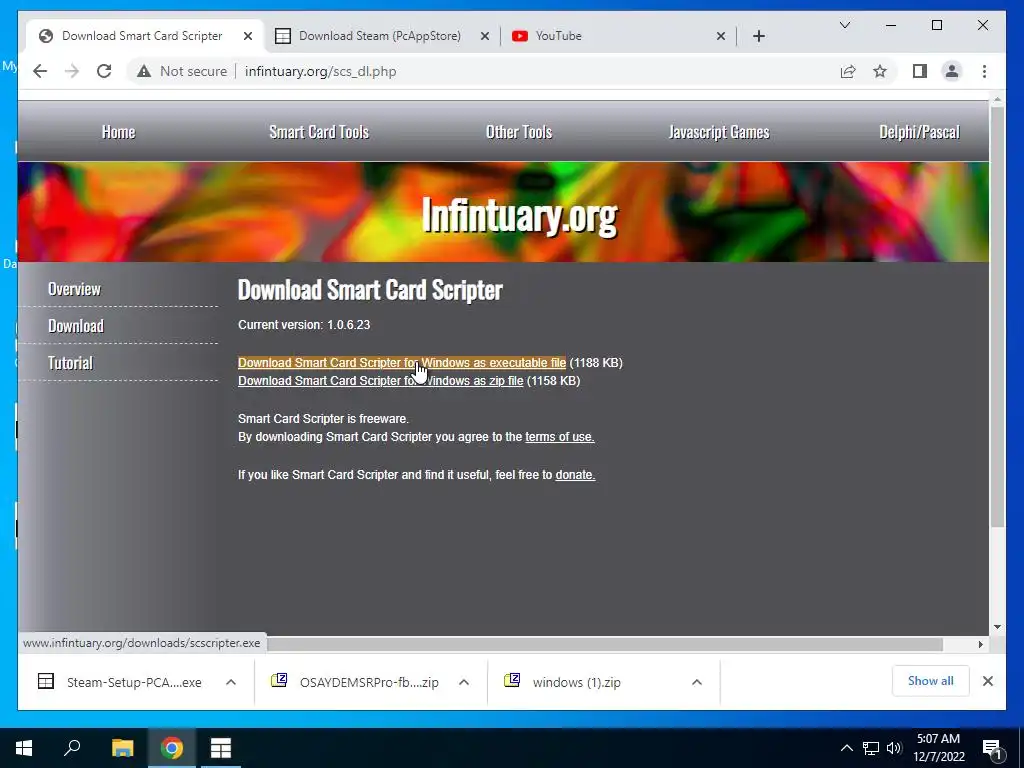
Task: Open the browser side panel
Action: point(920,71)
